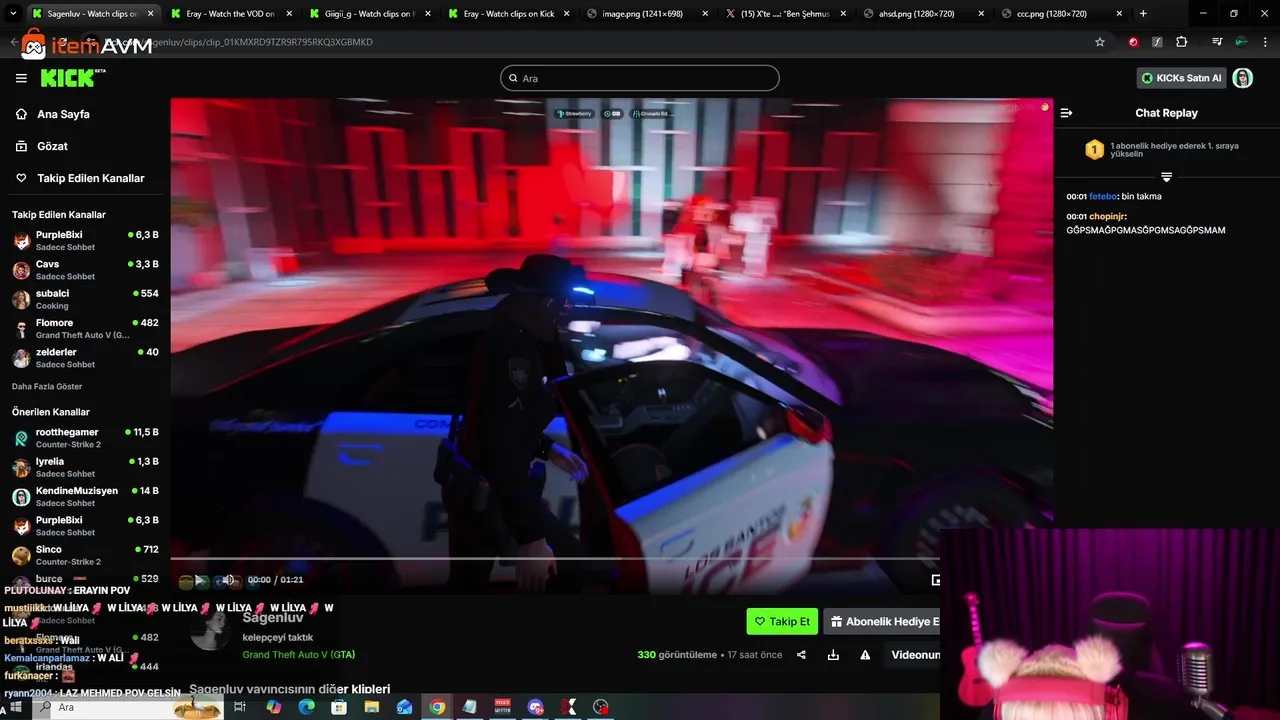Expand the gift leaderboard chevron
Viewport: 1280px width, 720px height.
pos(1166,177)
